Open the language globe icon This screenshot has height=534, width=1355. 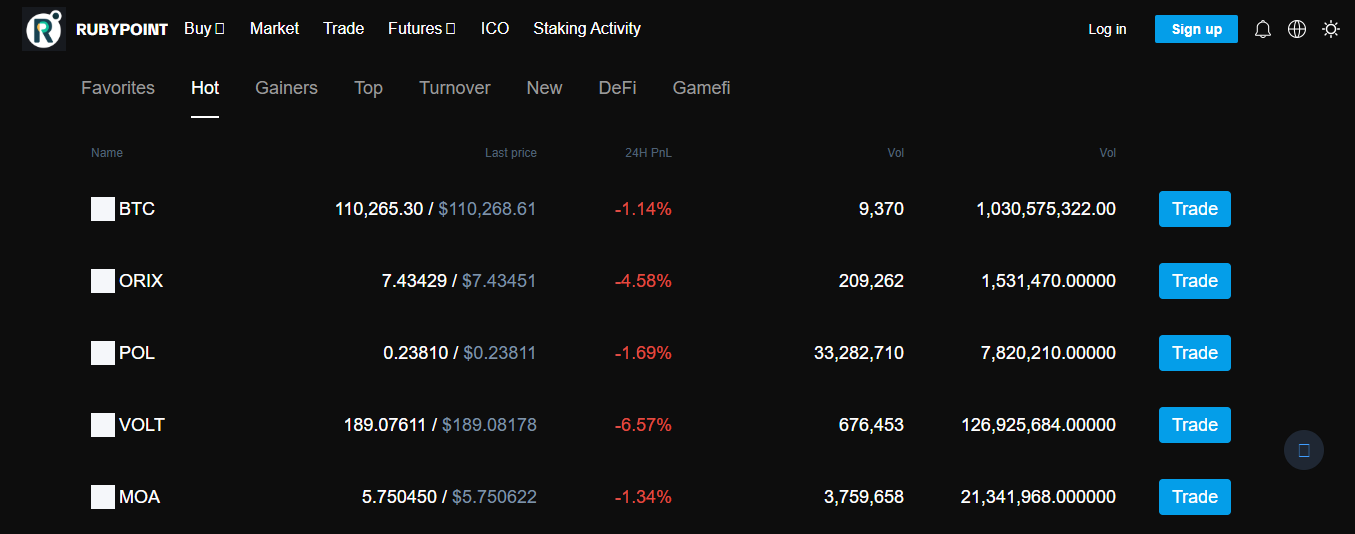(1297, 29)
